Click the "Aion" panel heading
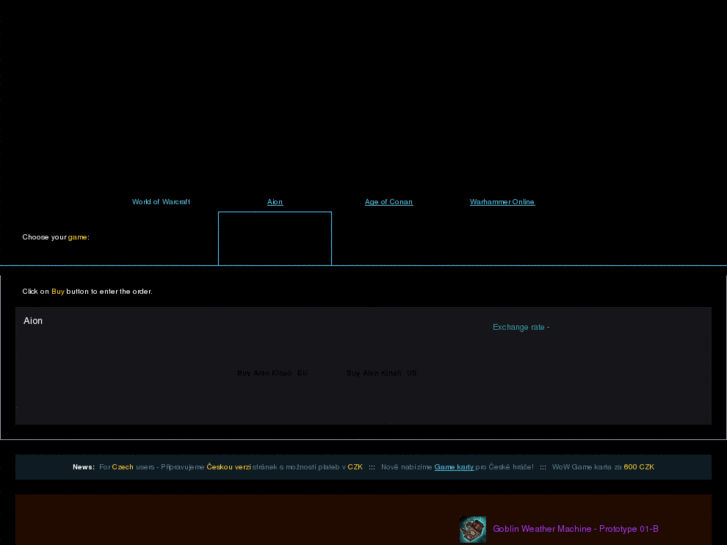This screenshot has width=727, height=545. click(x=33, y=321)
